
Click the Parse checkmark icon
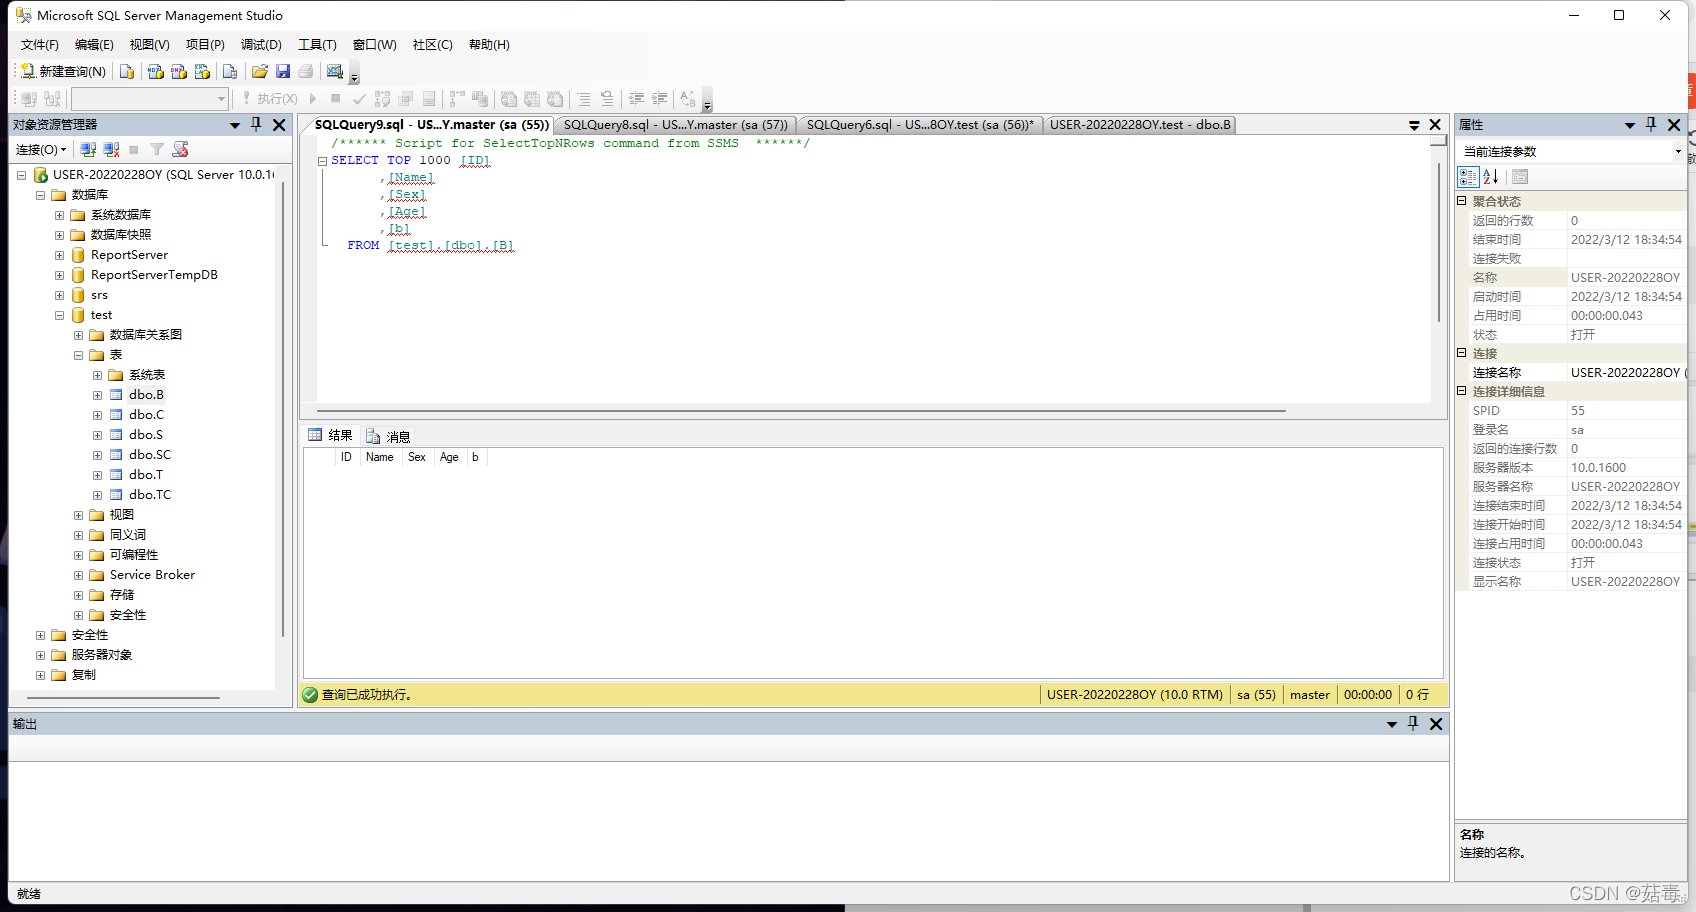pyautogui.click(x=359, y=99)
